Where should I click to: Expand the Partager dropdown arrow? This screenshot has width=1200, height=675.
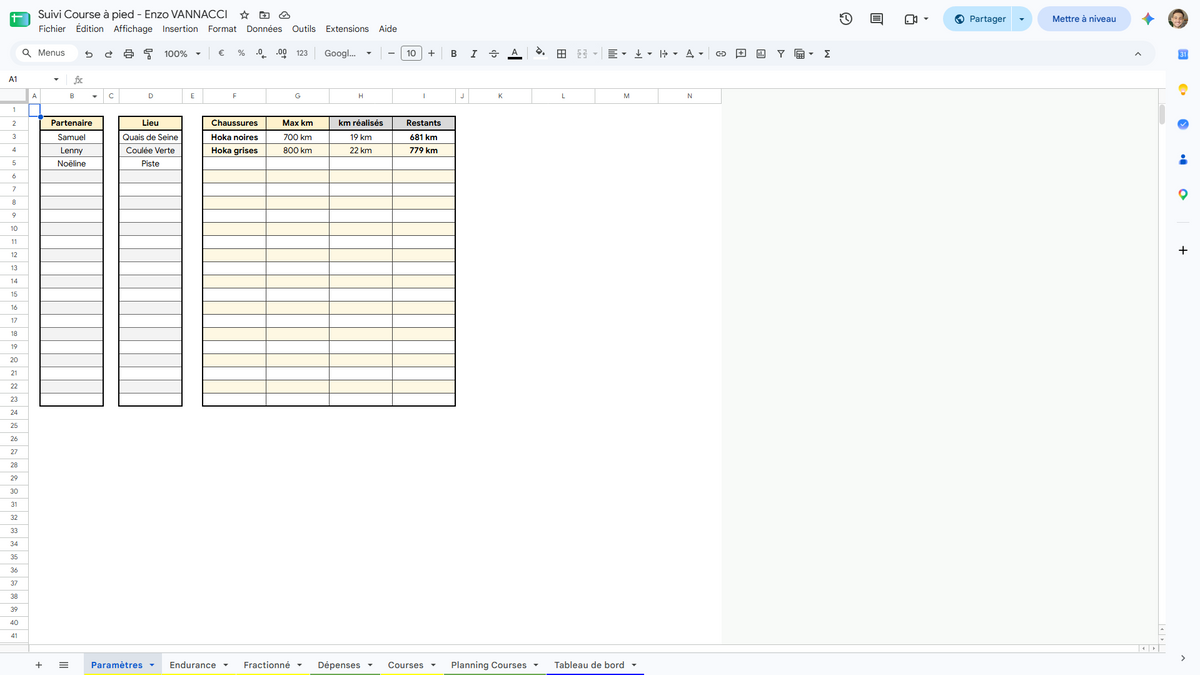pyautogui.click(x=1021, y=19)
